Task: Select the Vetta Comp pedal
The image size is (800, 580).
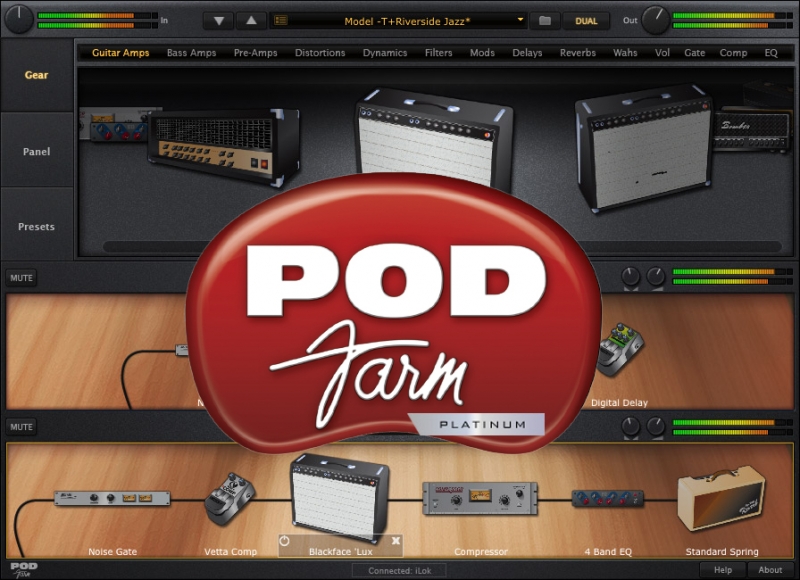Action: click(229, 499)
